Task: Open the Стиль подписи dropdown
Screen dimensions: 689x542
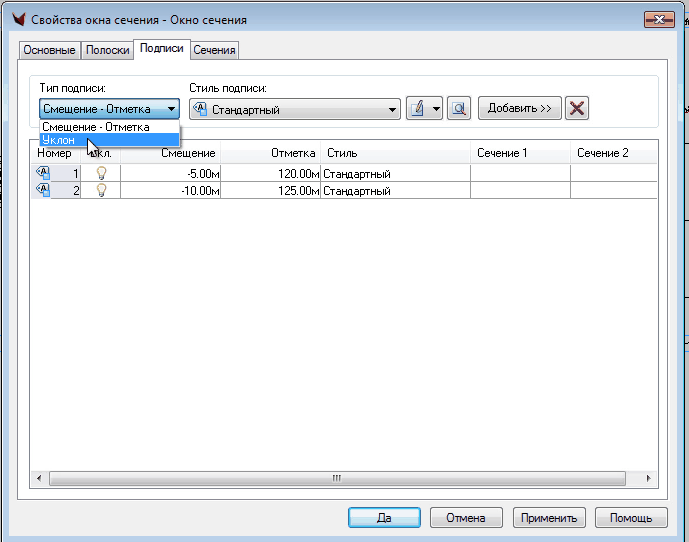Action: (x=391, y=109)
